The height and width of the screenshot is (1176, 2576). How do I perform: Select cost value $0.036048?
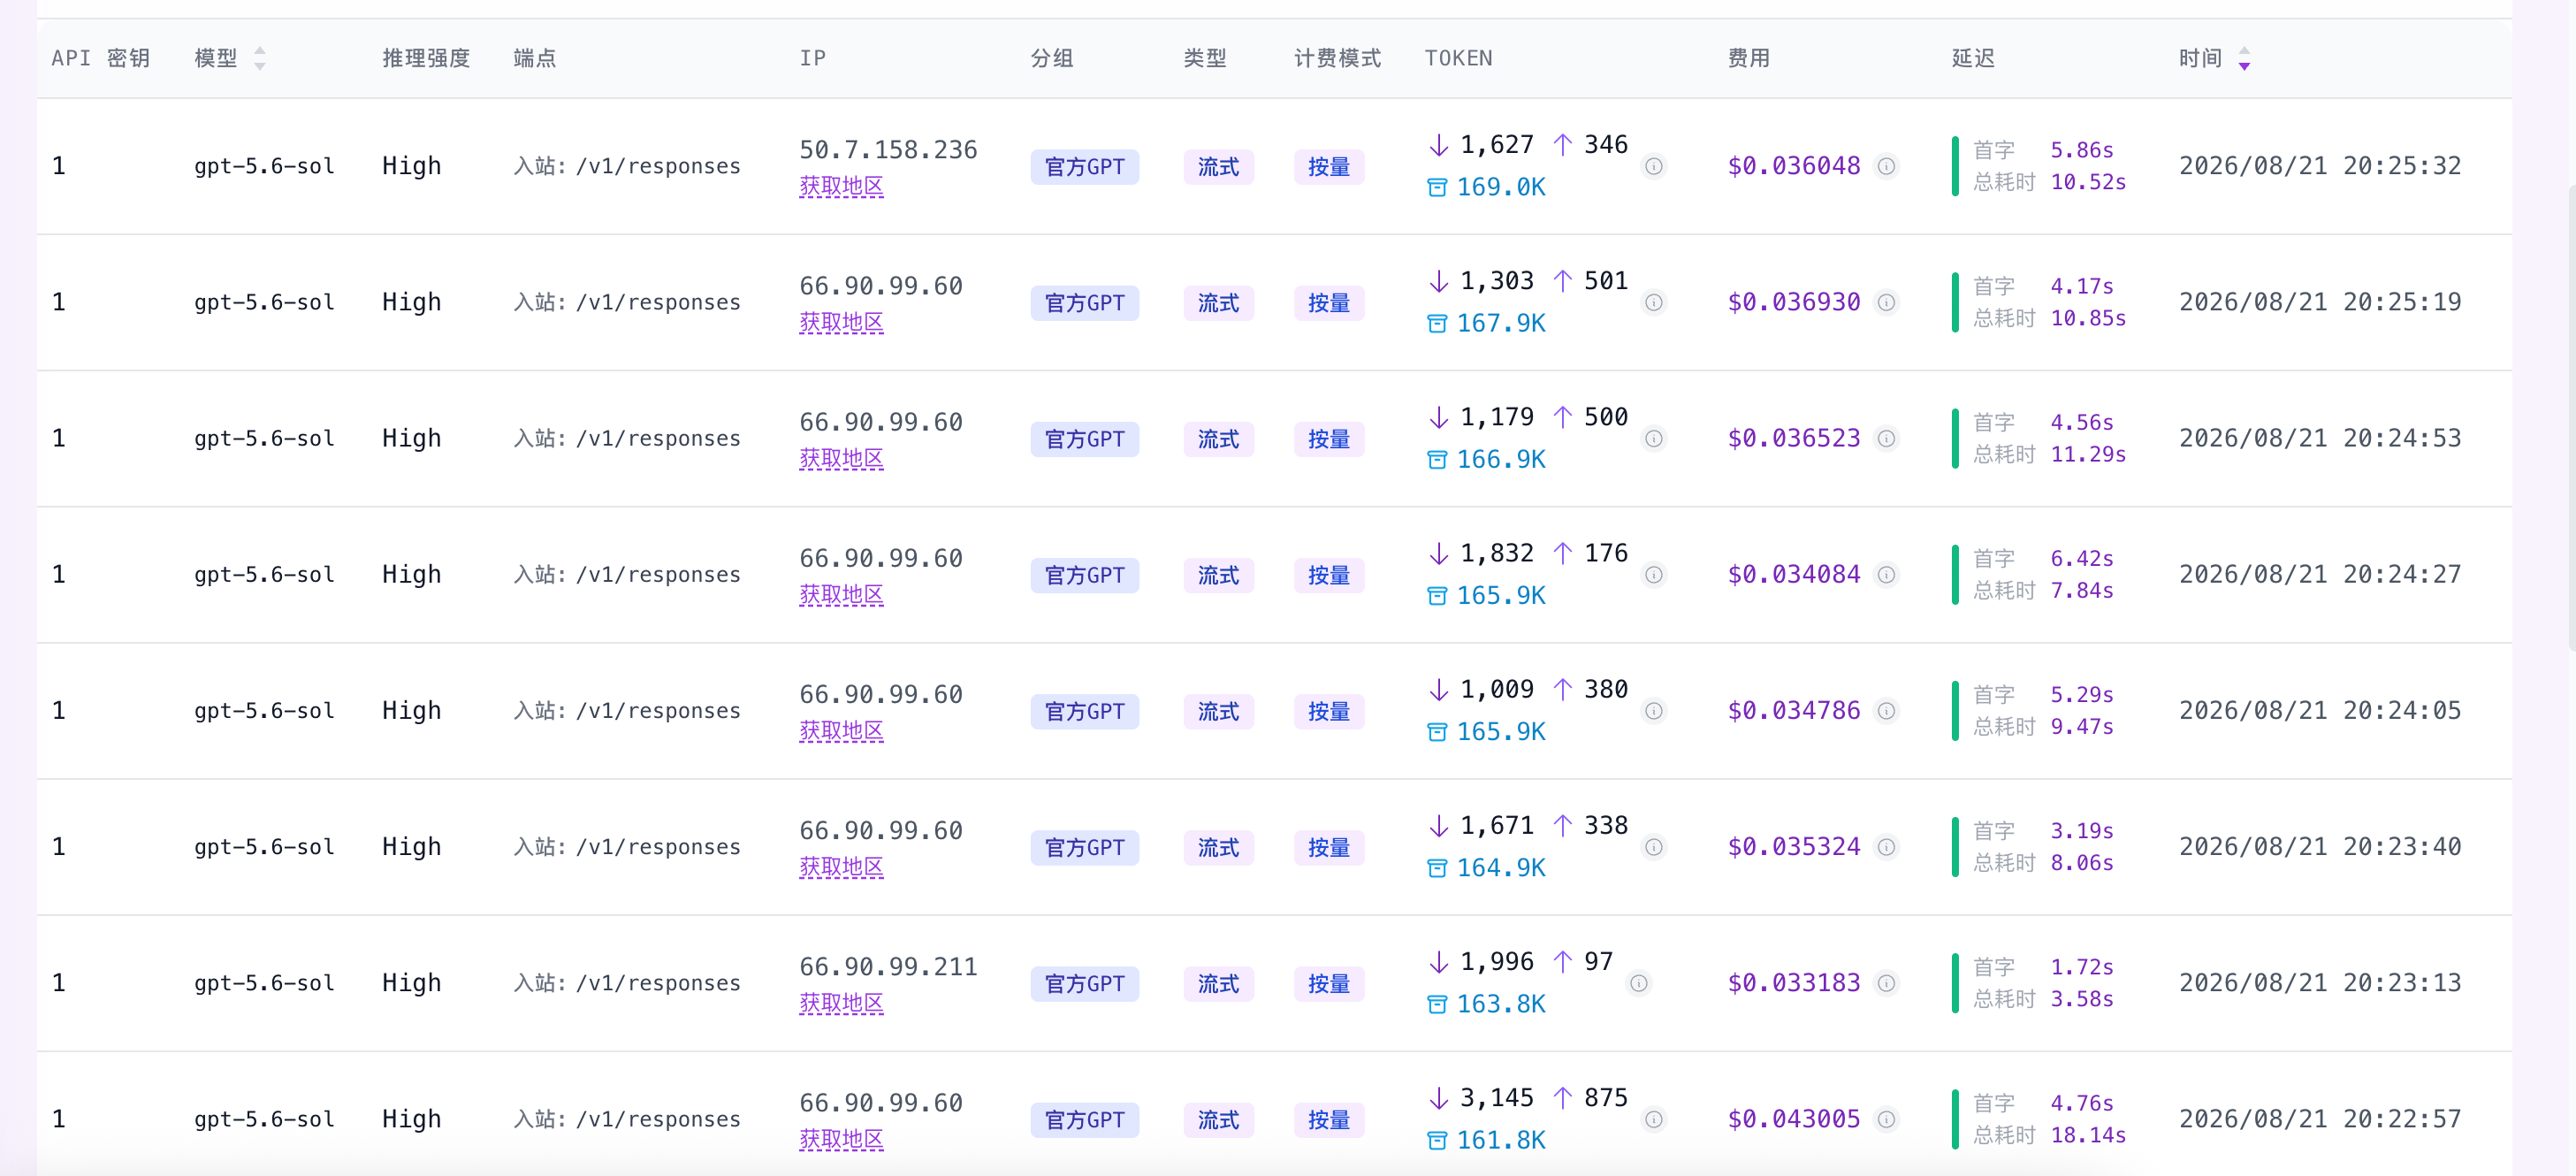[x=1794, y=166]
